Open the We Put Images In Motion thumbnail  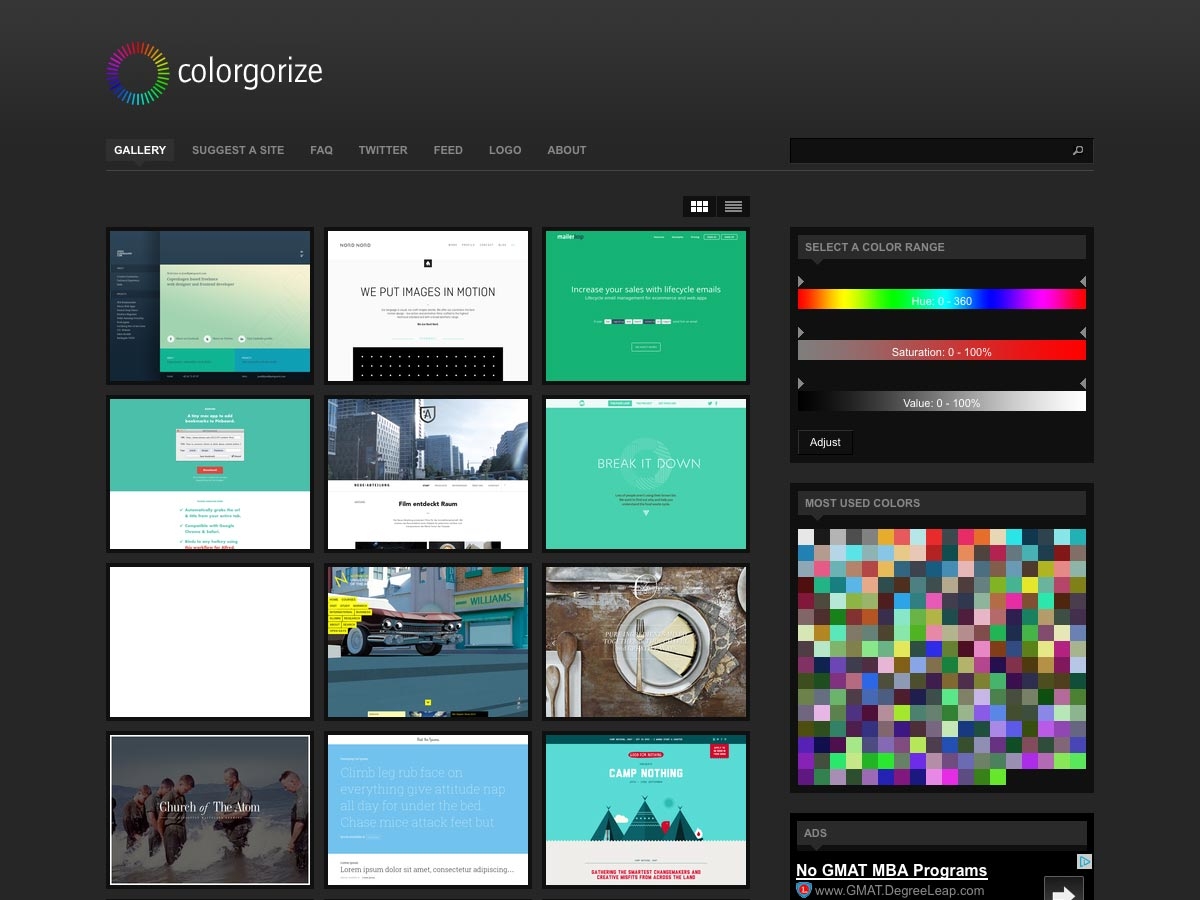[428, 306]
